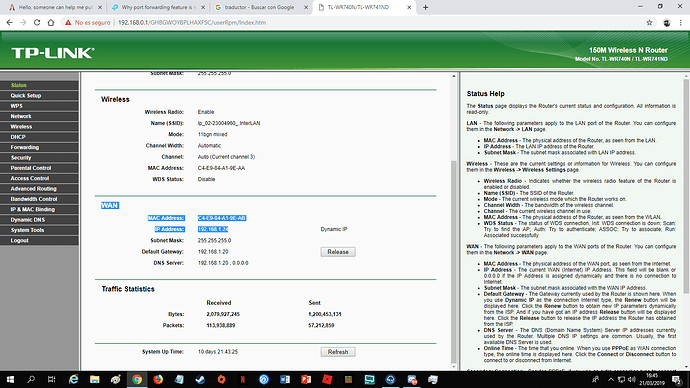Open the Chrome profile avatar
The image size is (690, 388).
(x=667, y=23)
